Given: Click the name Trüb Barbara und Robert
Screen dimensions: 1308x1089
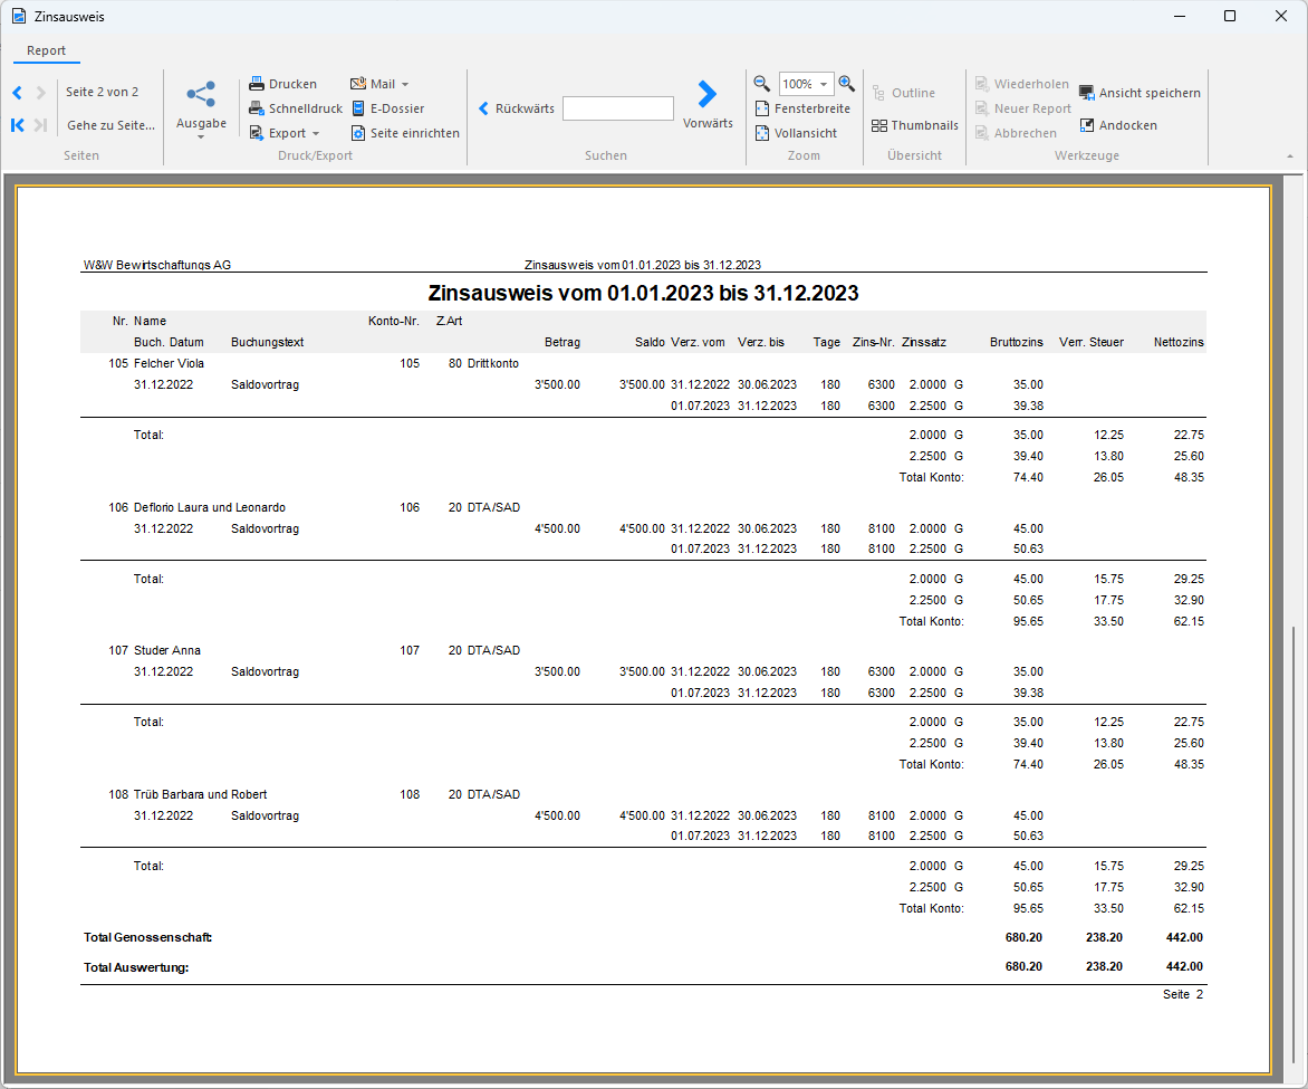Looking at the screenshot, I should (200, 795).
